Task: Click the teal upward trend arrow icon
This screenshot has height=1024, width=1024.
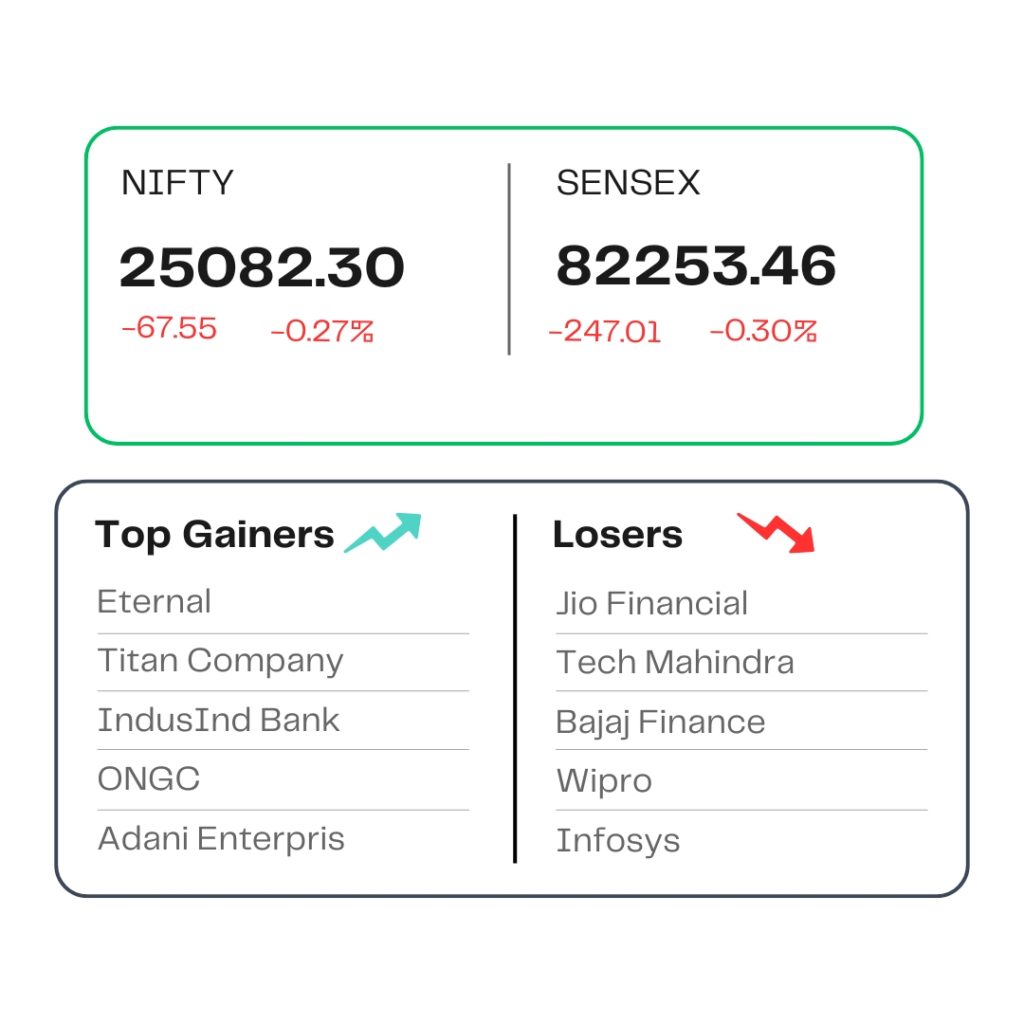Action: click(x=383, y=533)
